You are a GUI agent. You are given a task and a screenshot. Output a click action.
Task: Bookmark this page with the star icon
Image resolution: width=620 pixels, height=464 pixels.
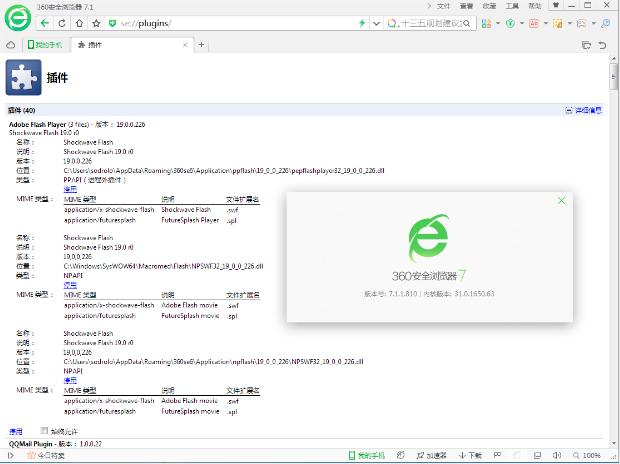pyautogui.click(x=96, y=23)
